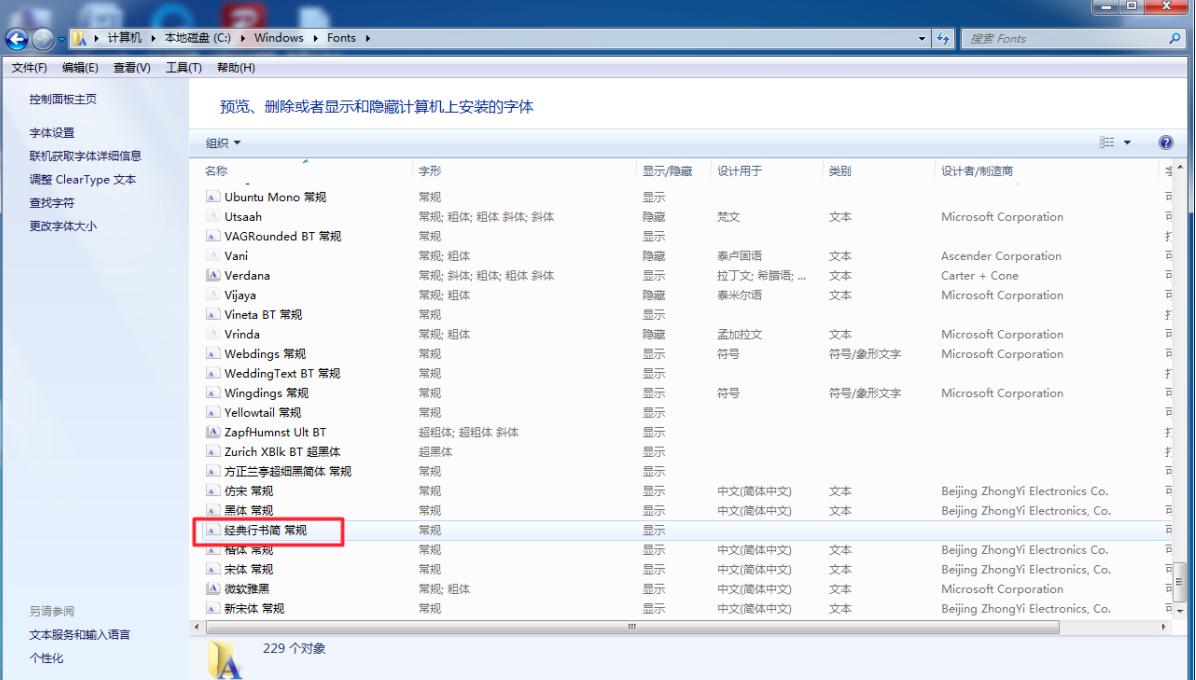1196x680 pixels.
Task: Select the VAGRounded BT font icon
Action: [213, 236]
